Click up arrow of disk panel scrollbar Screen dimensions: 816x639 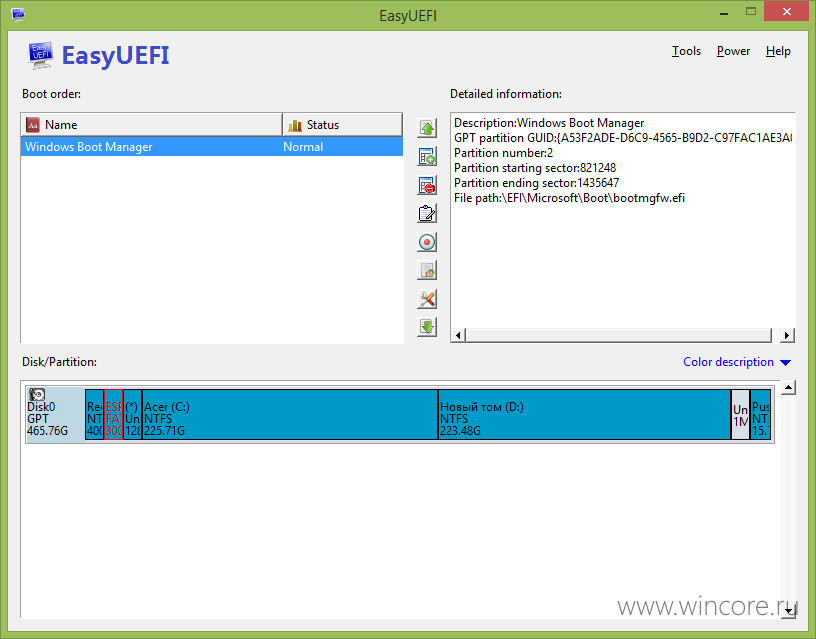pos(788,388)
